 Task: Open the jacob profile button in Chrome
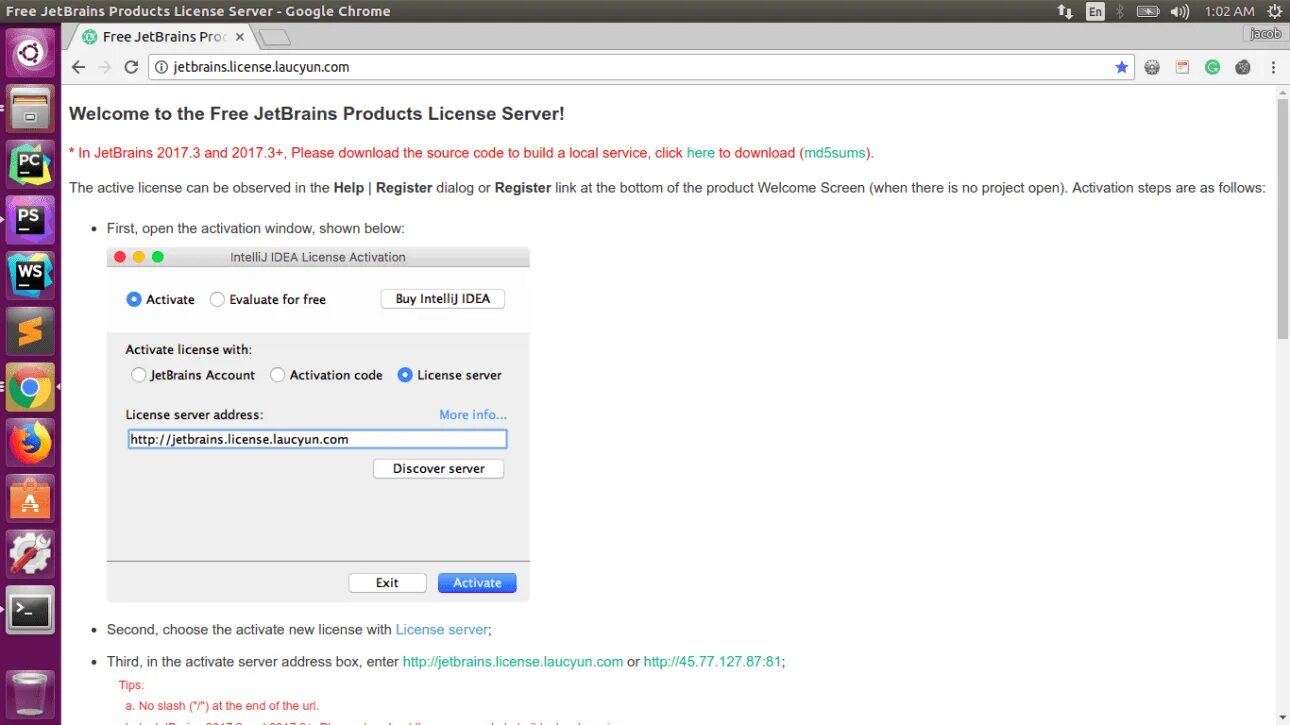pos(1265,34)
